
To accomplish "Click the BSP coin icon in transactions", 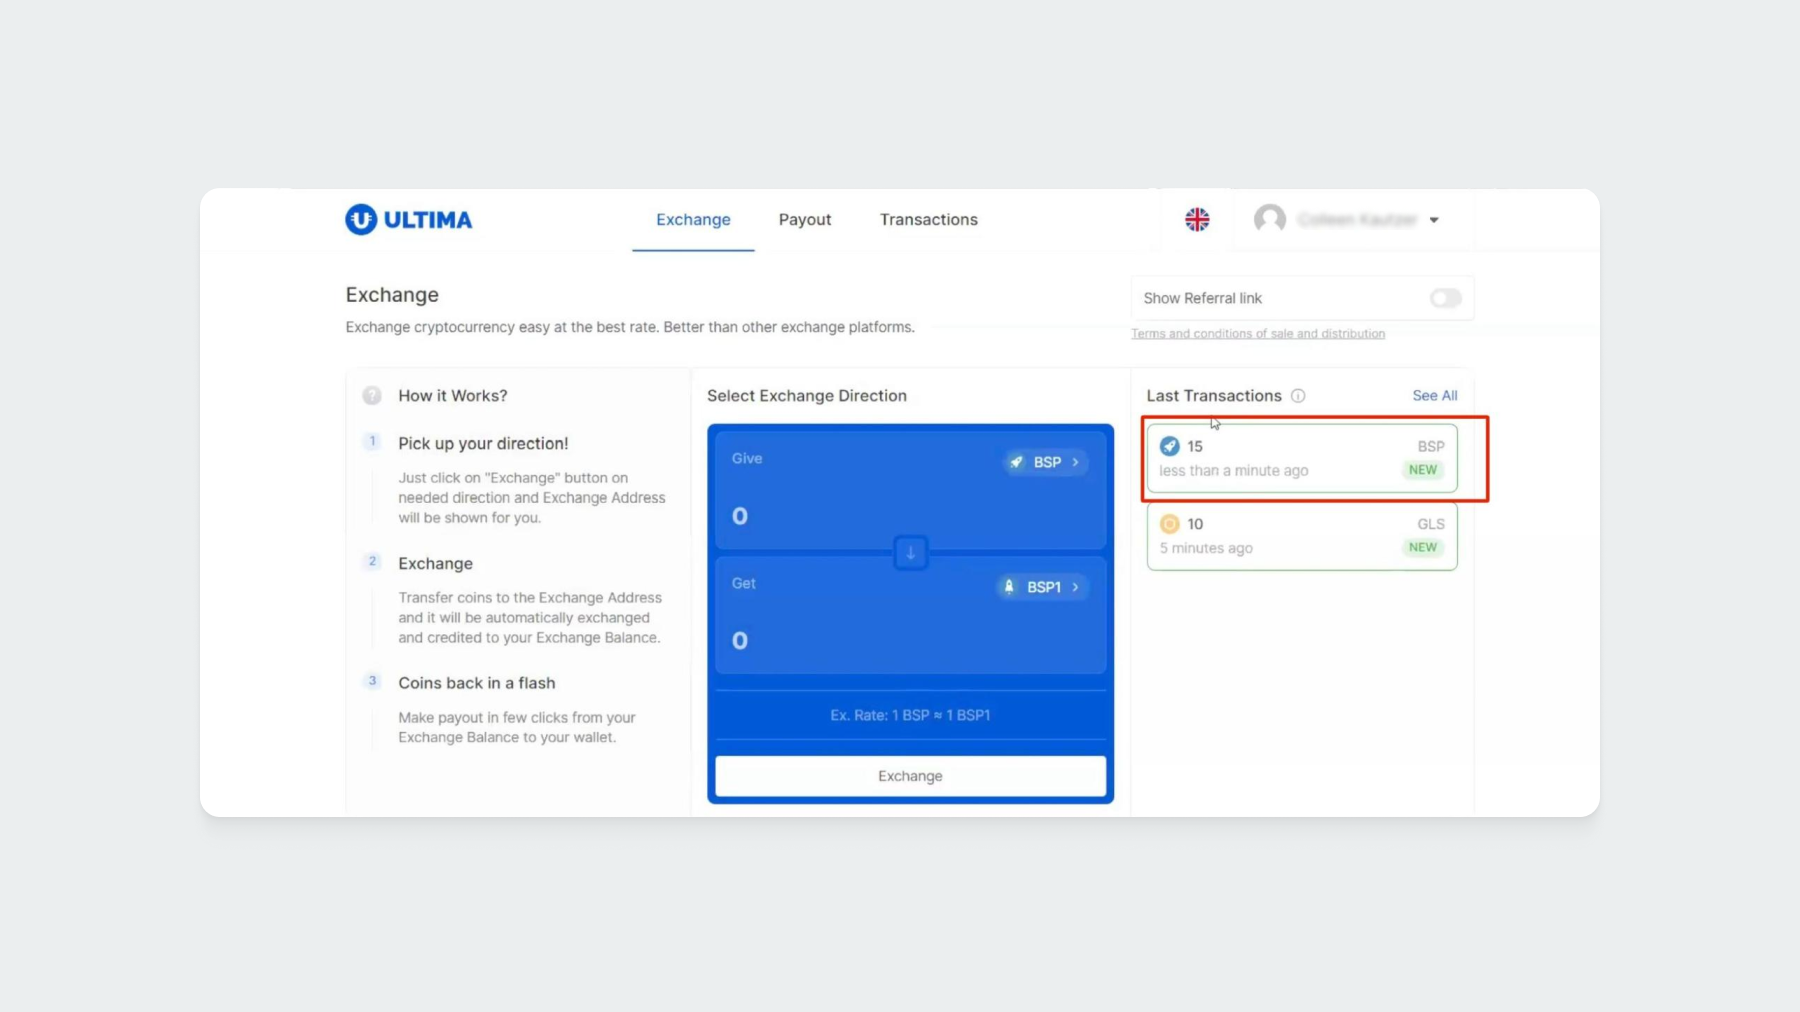I will pyautogui.click(x=1169, y=447).
